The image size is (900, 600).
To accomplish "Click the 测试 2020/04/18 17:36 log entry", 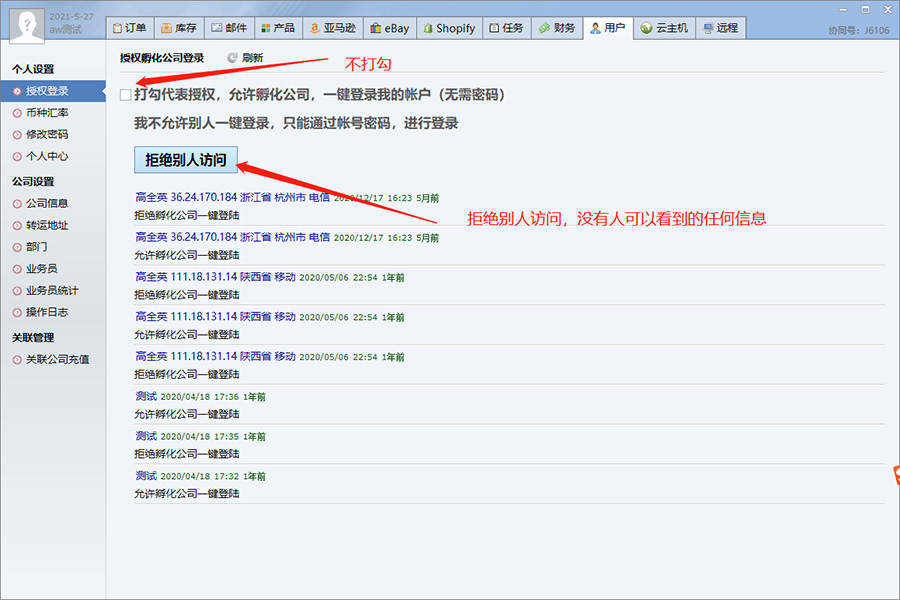I will tap(200, 397).
